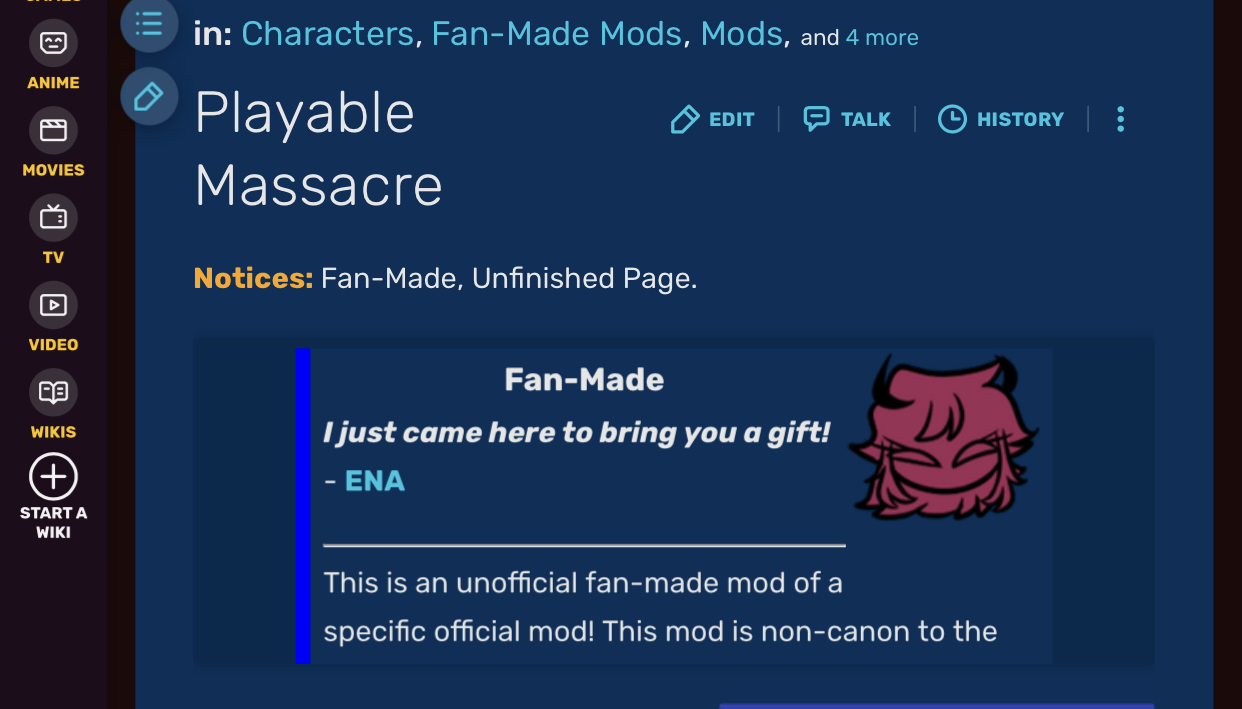This screenshot has height=709, width=1242.
Task: Open the Characters category link
Action: [x=327, y=35]
